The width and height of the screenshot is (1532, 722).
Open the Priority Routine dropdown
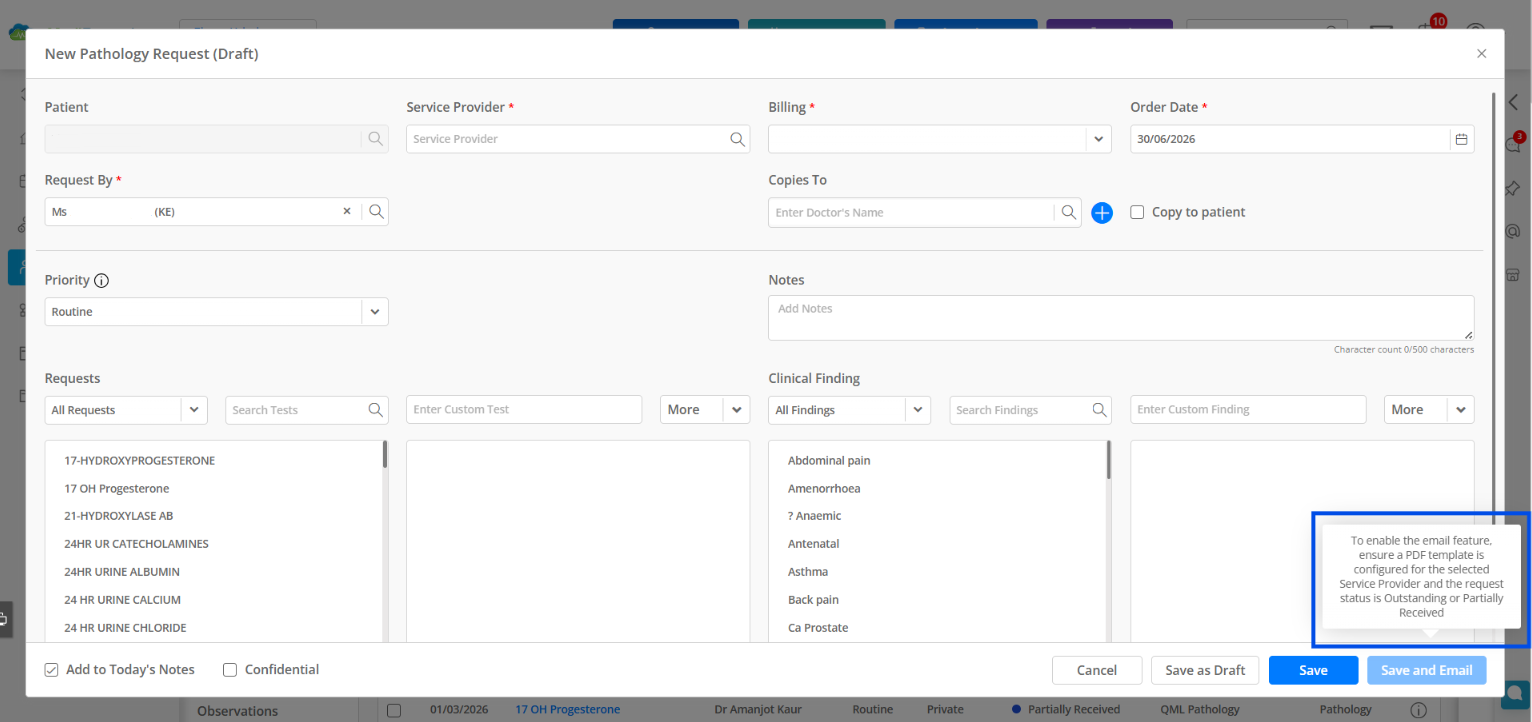375,312
